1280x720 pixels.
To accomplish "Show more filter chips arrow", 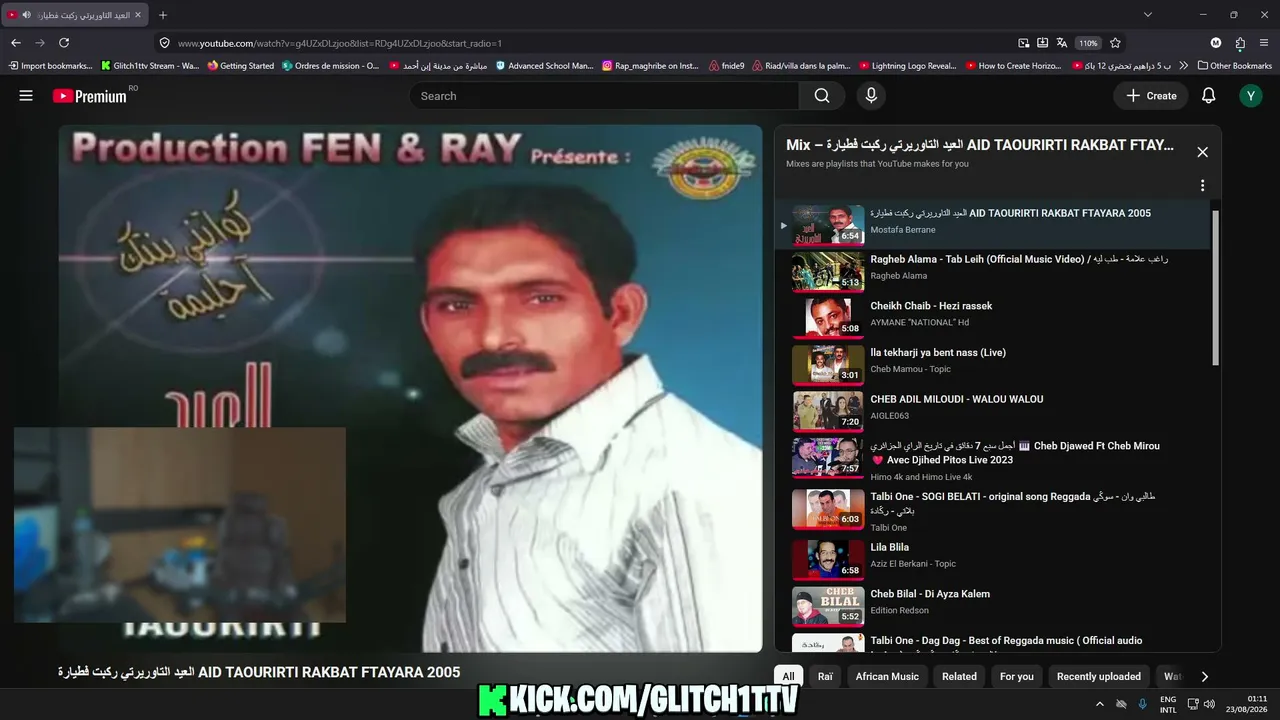I will (1204, 676).
